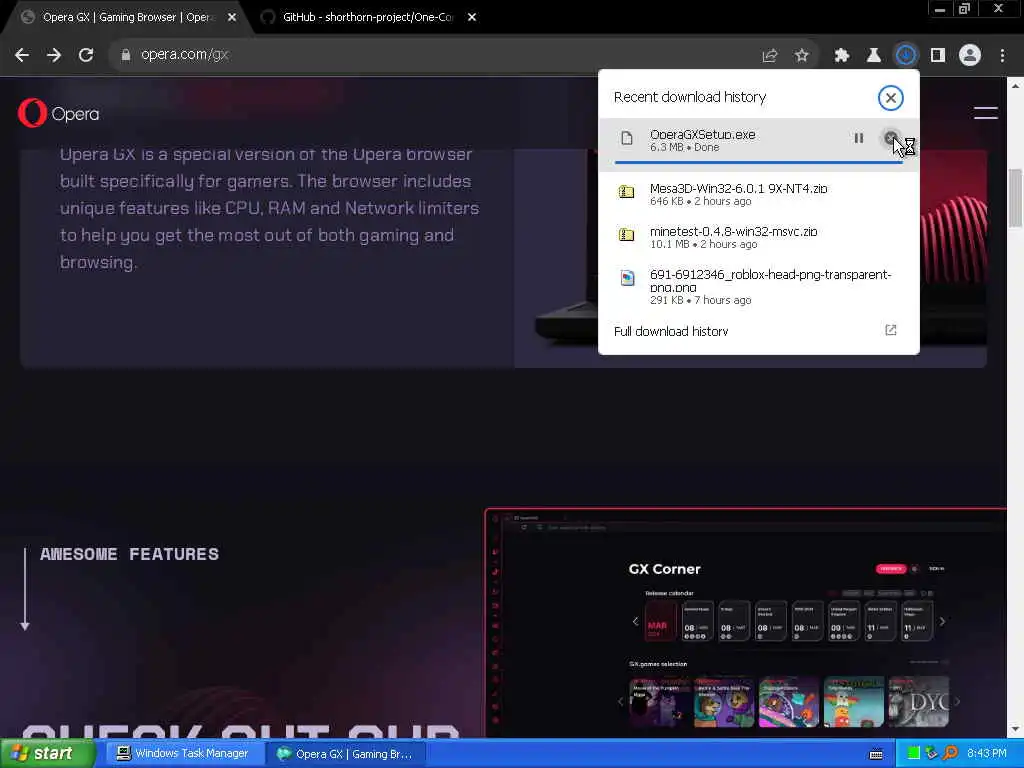Open the Extensions puzzle piece menu
The width and height of the screenshot is (1024, 768).
tap(842, 56)
